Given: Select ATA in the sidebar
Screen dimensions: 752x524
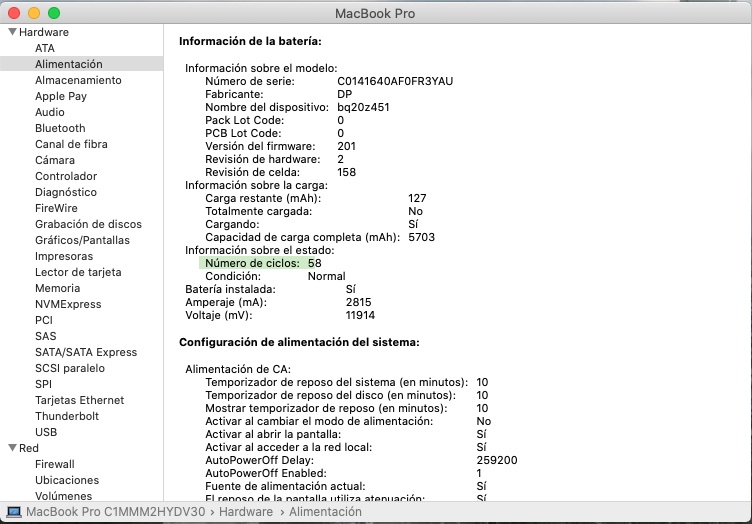Looking at the screenshot, I should click(x=45, y=48).
